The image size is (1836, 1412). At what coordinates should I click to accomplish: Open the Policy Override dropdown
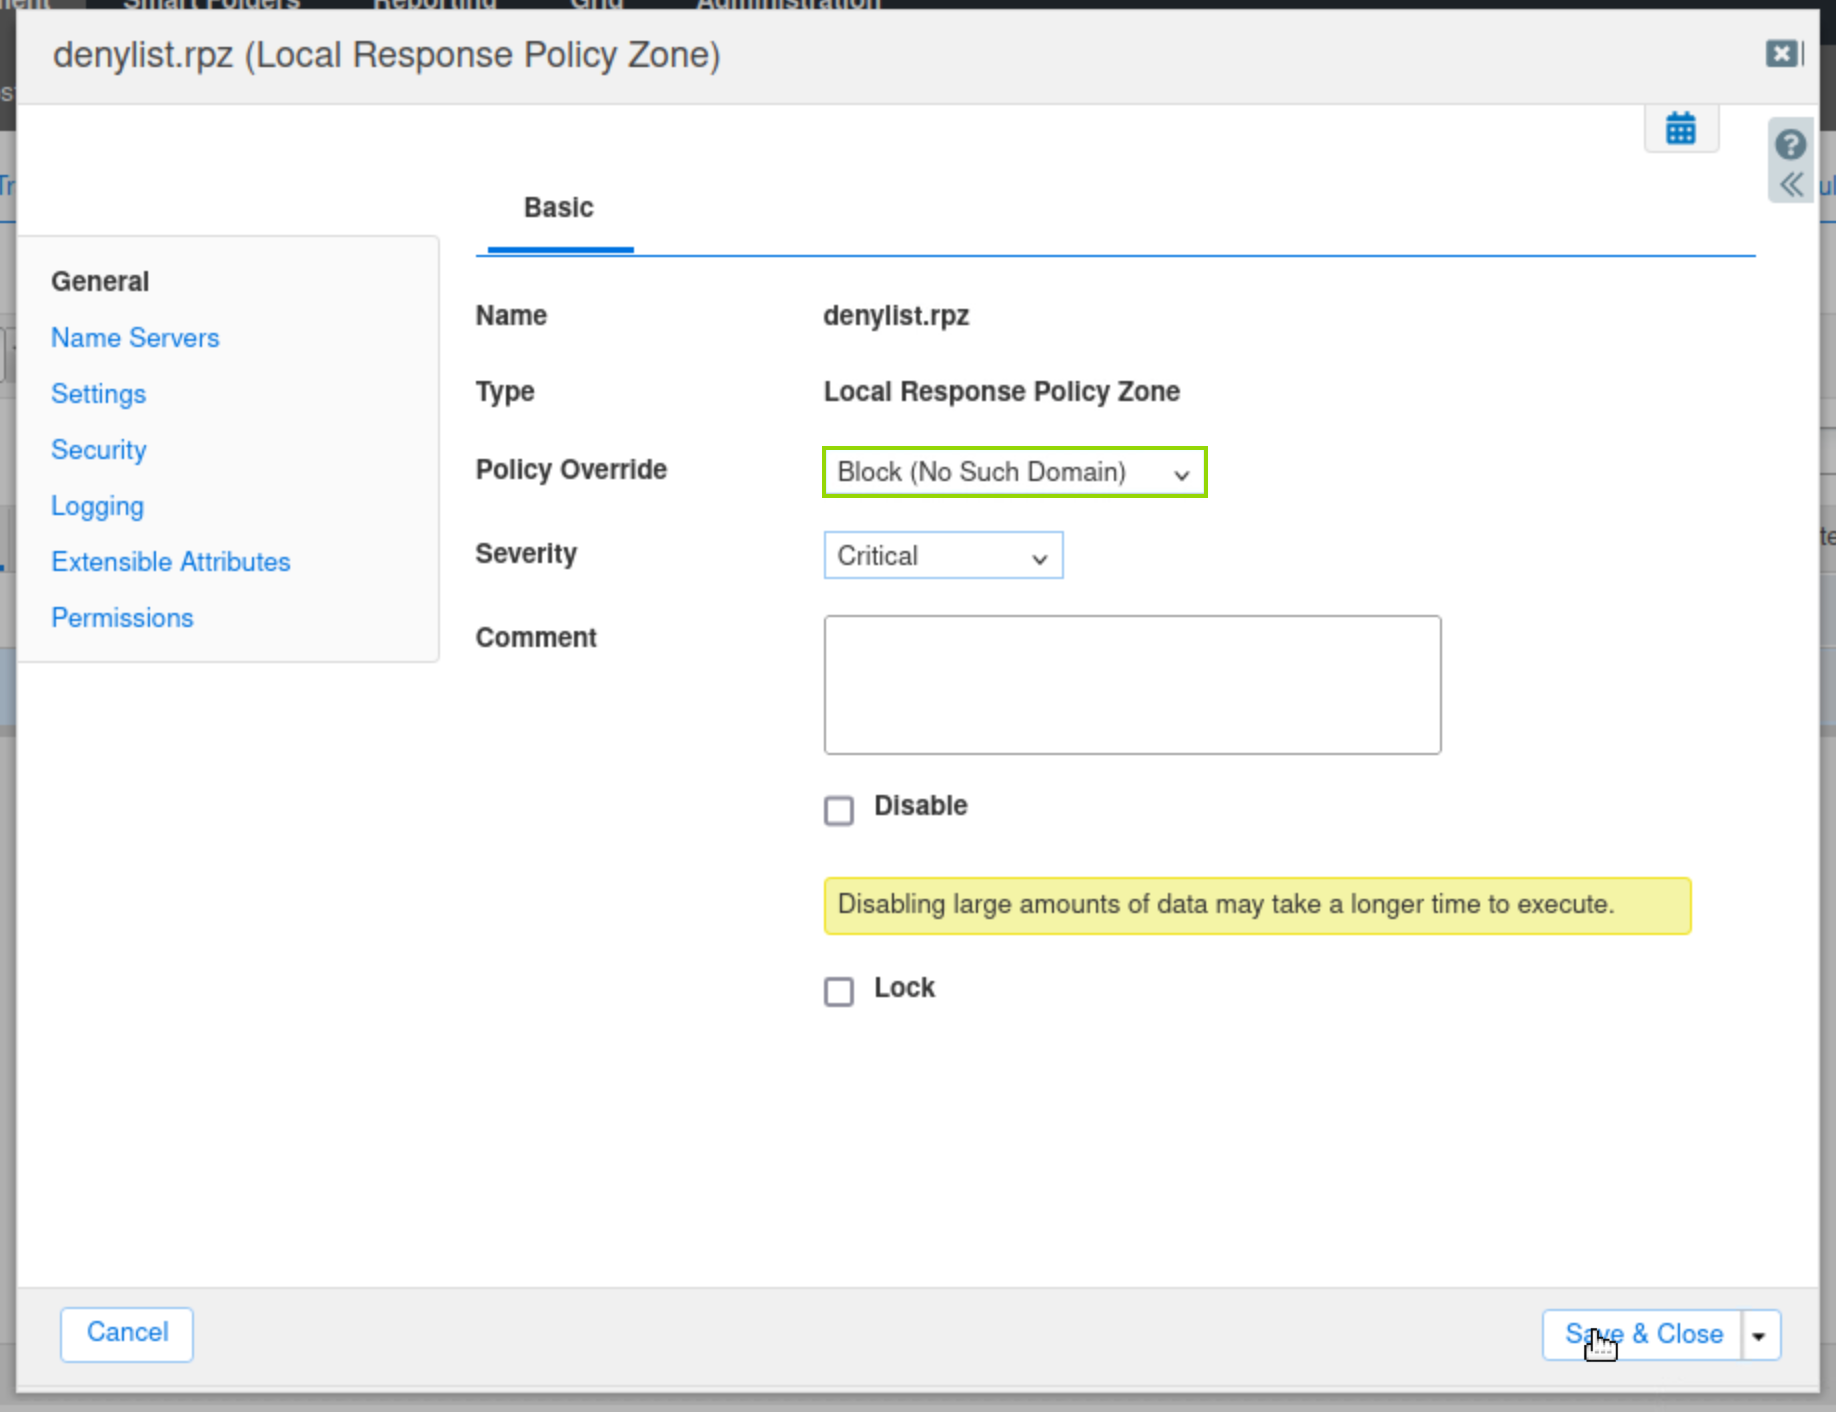point(1014,472)
